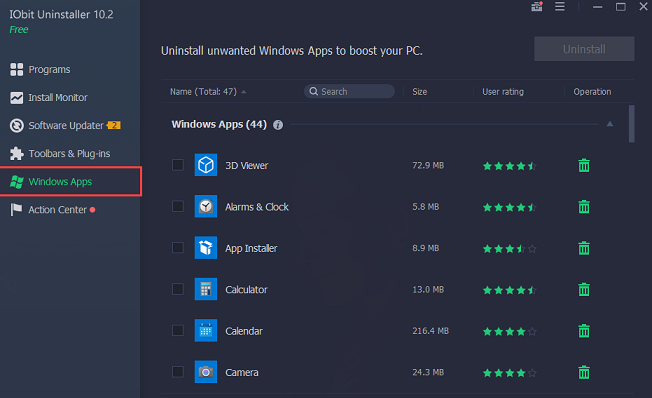Select Windows Apps in sidebar
Viewport: 652px width, 398px height.
pyautogui.click(x=71, y=181)
